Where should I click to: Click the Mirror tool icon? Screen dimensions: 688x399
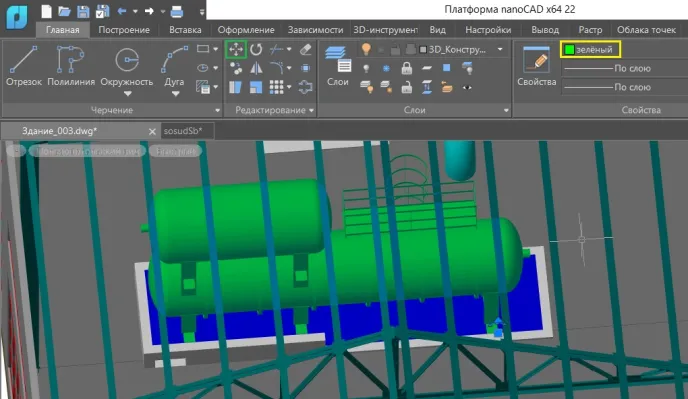point(256,68)
